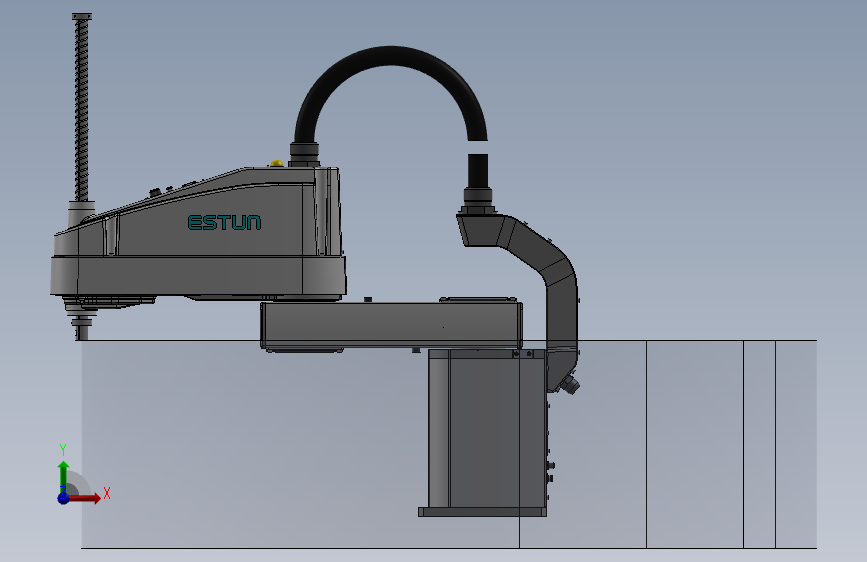Click the green Y axis arrow of triad
Viewport: 867px width, 562px height.
64,476
